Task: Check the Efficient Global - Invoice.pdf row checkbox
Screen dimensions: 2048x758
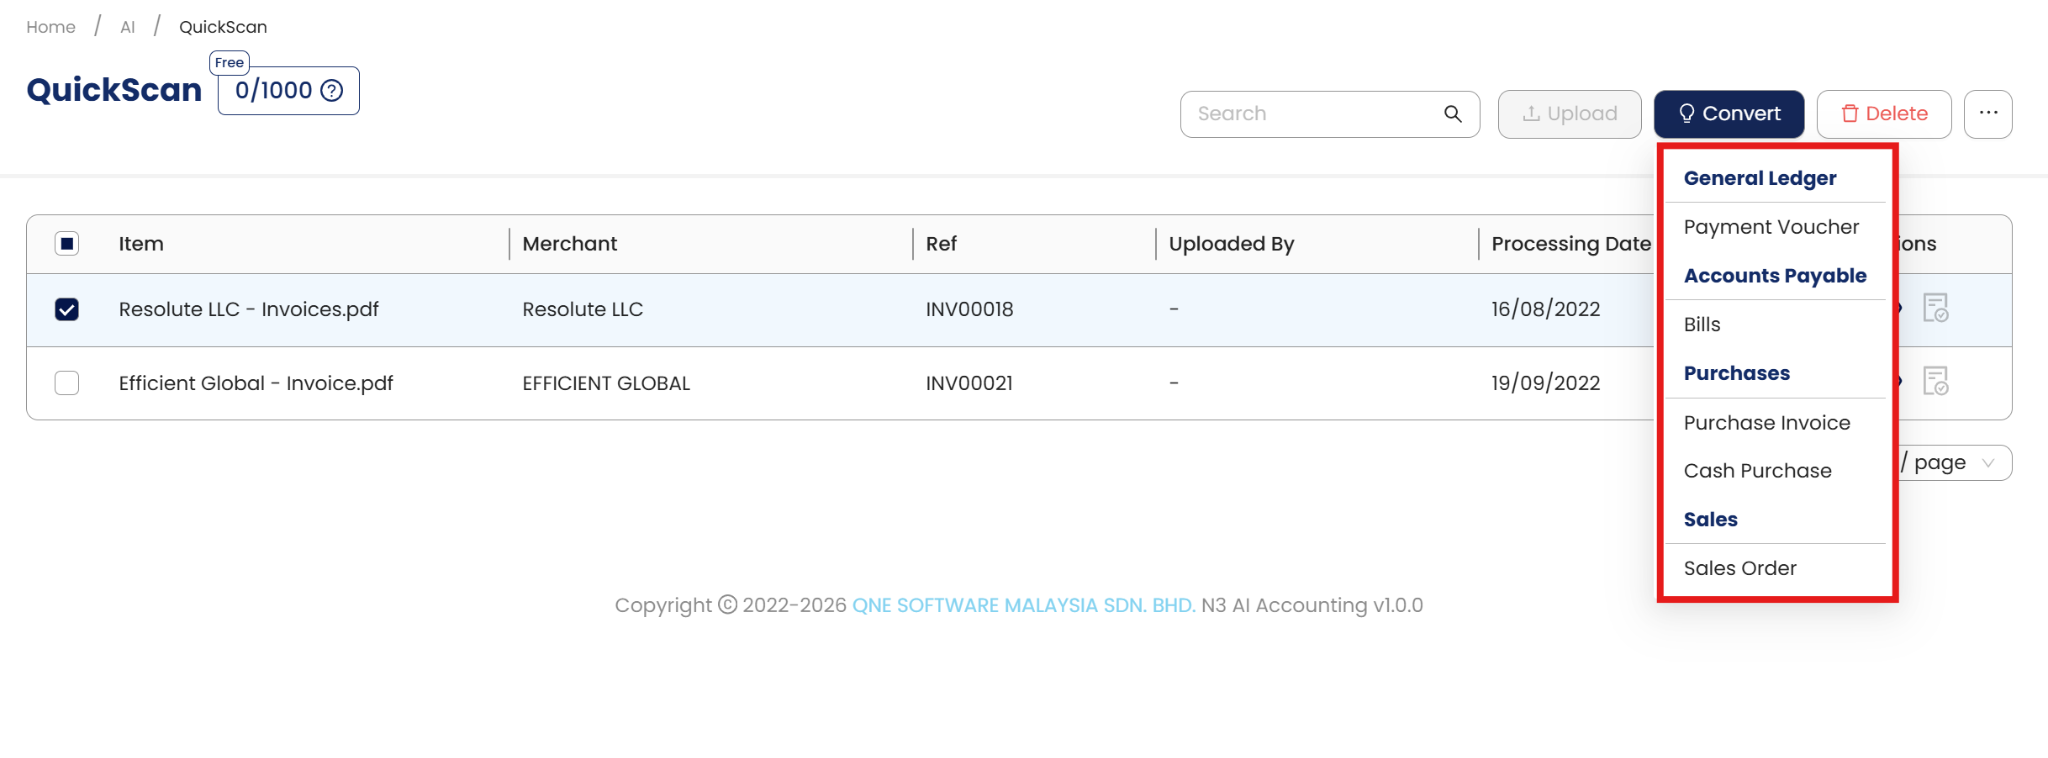Action: [67, 383]
